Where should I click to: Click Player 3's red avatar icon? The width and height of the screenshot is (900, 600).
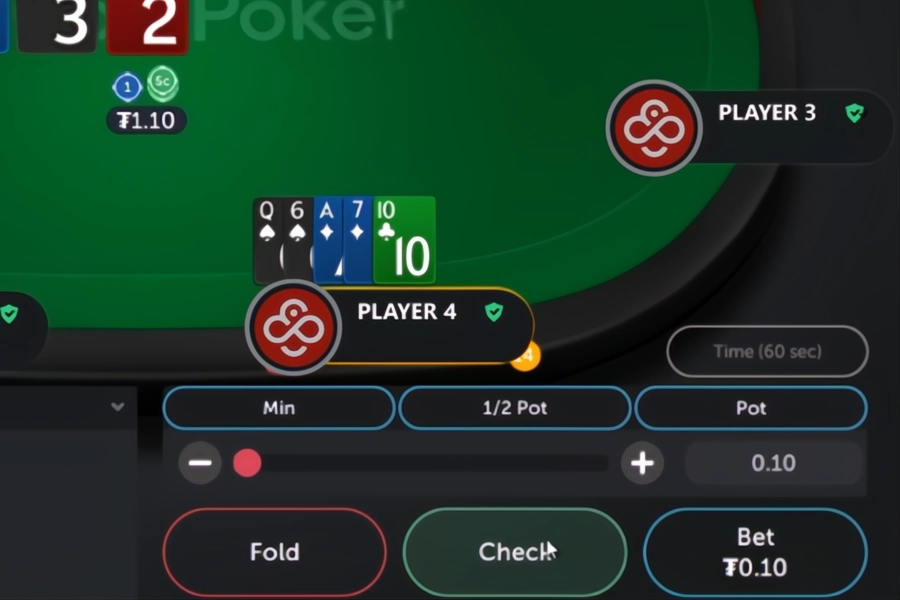point(654,127)
